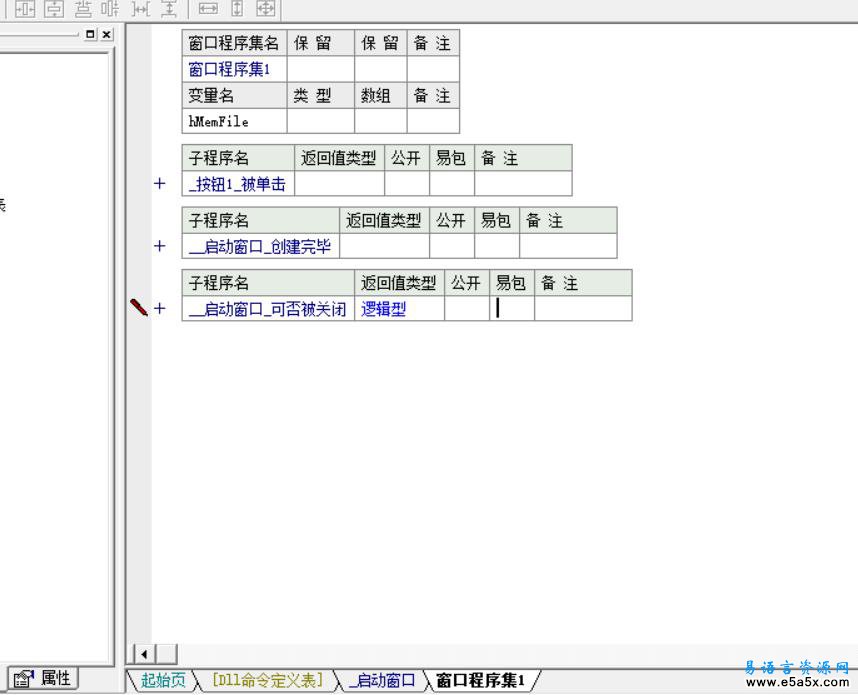Image resolution: width=858 pixels, height=695 pixels.
Task: Click the make same width toolbar icon
Action: click(x=208, y=9)
